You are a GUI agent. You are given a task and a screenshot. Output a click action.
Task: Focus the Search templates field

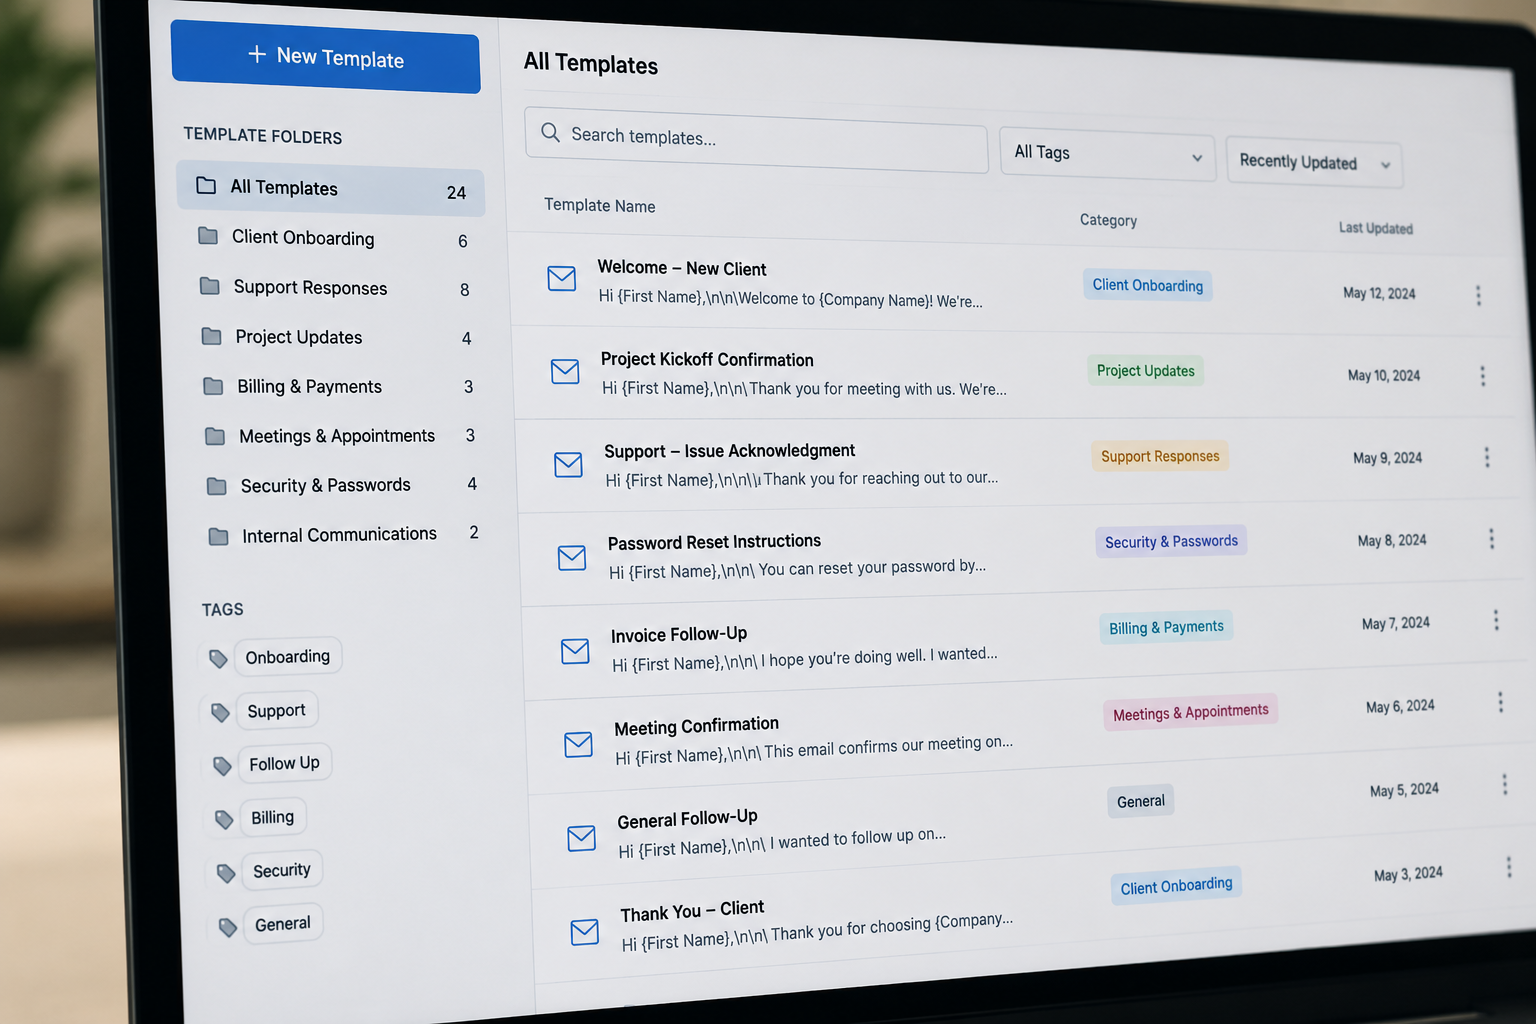pos(756,139)
